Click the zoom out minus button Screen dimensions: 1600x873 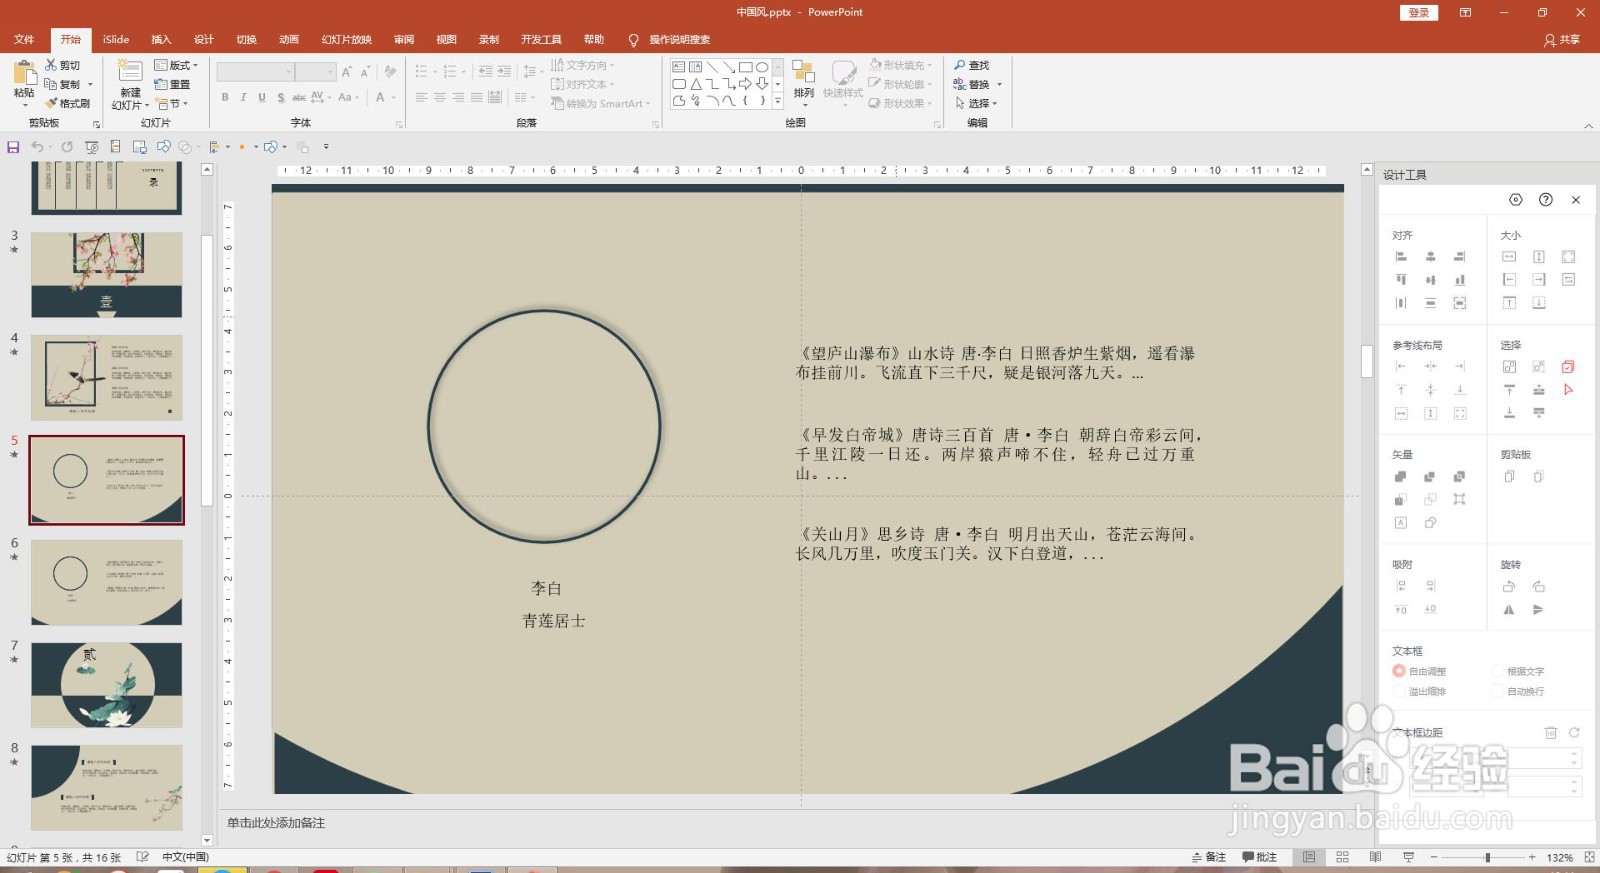(x=1433, y=857)
